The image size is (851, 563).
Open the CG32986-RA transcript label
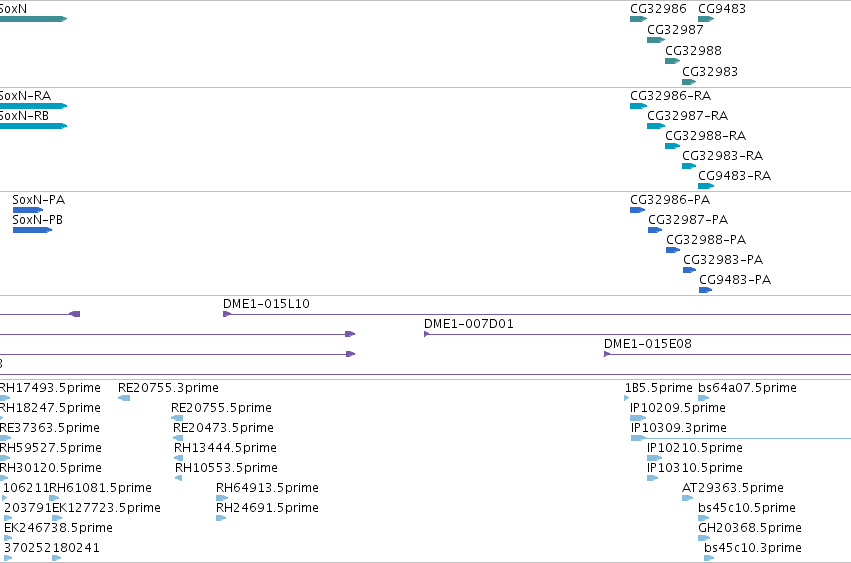coord(670,96)
